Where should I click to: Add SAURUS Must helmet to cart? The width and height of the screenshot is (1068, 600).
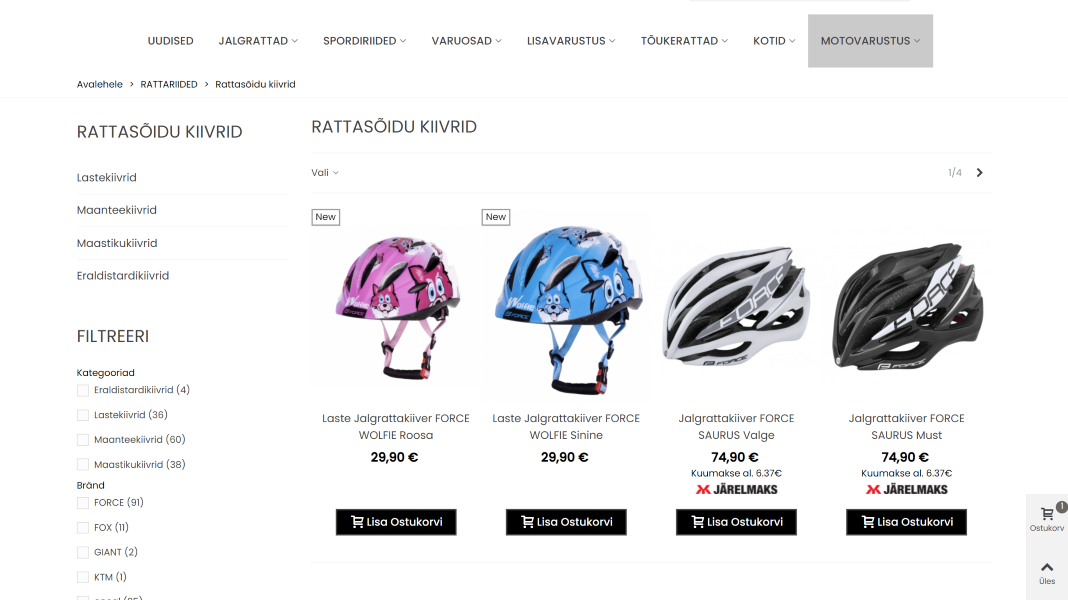tap(907, 522)
